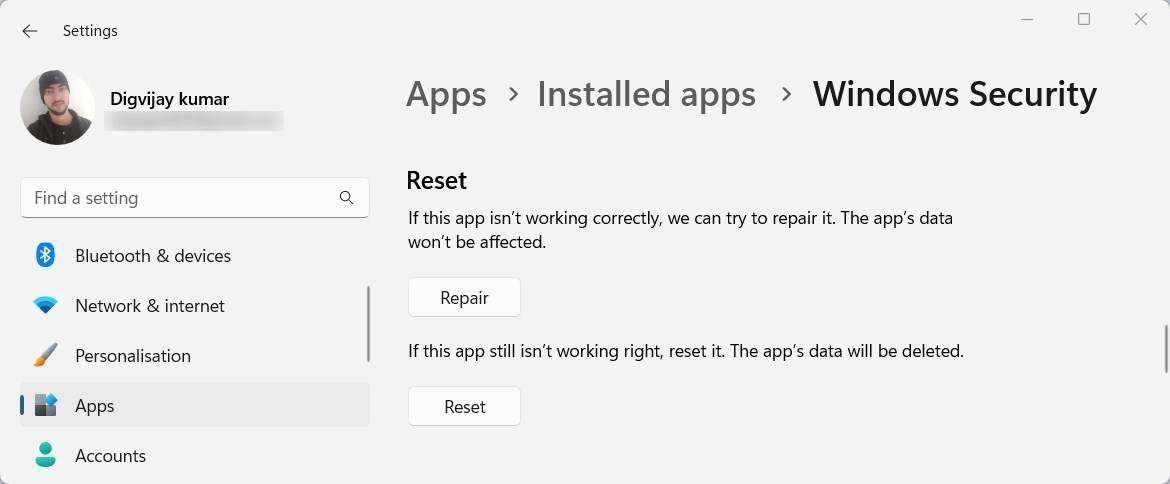The width and height of the screenshot is (1170, 484).
Task: Open the Bluetooth & devices section
Action: point(153,256)
